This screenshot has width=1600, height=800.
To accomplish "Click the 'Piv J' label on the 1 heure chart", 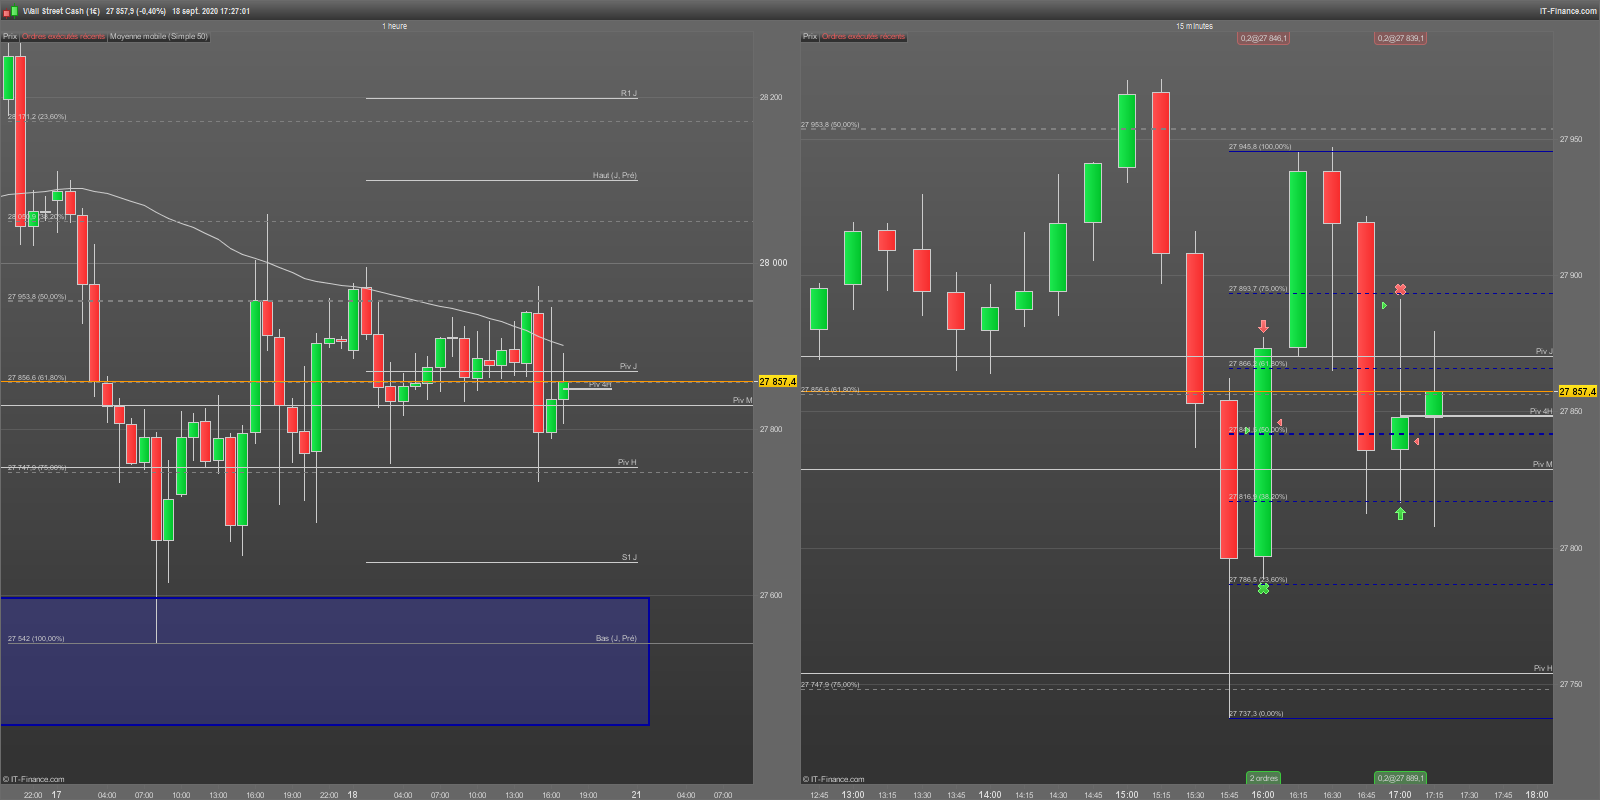I will [628, 366].
